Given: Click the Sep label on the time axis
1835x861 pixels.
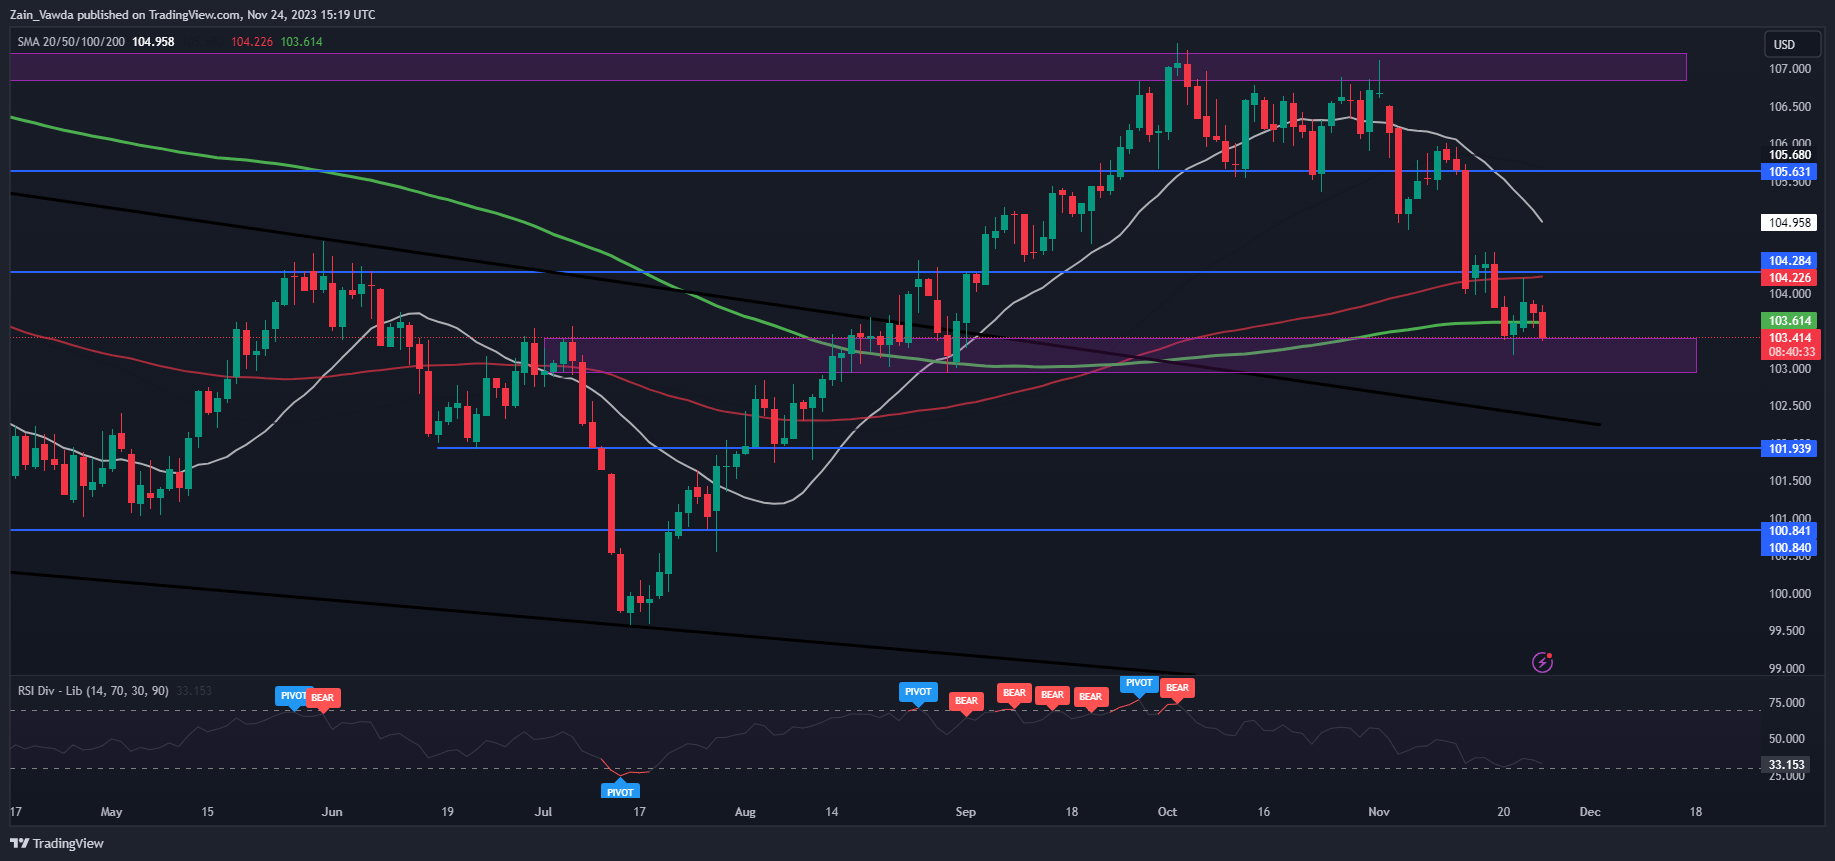Looking at the screenshot, I should click(965, 812).
